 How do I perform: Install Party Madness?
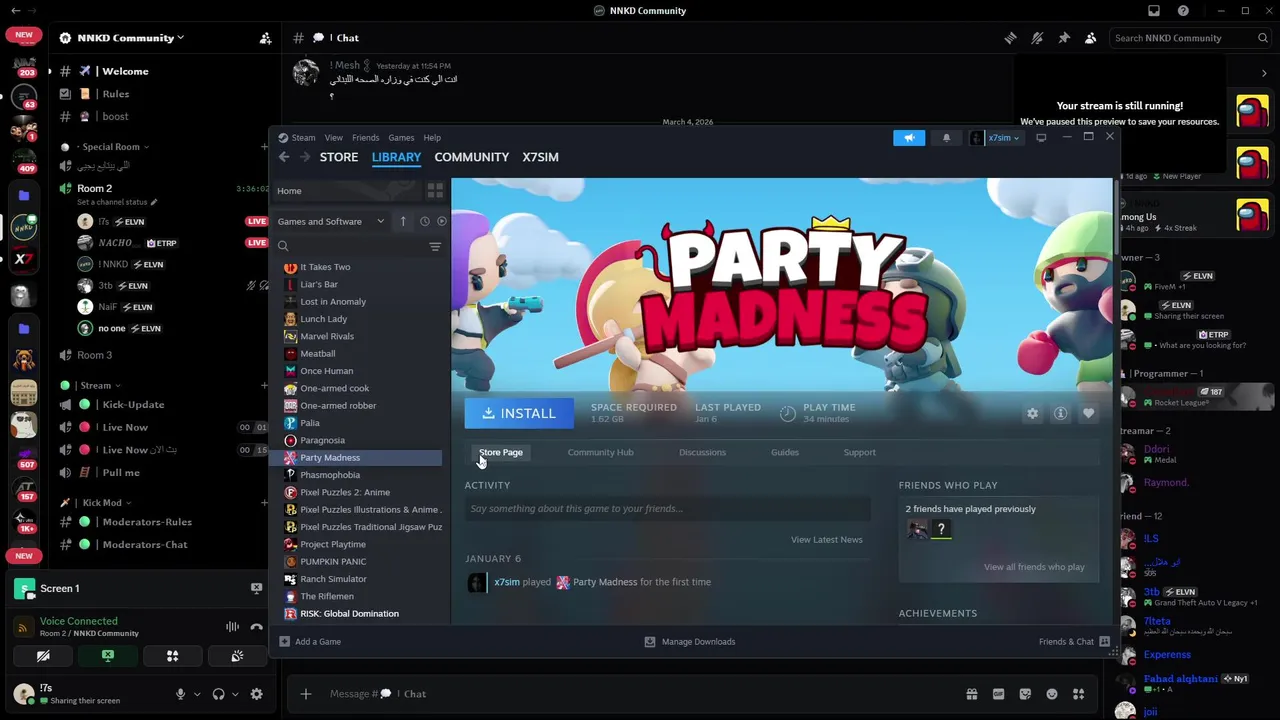click(518, 413)
